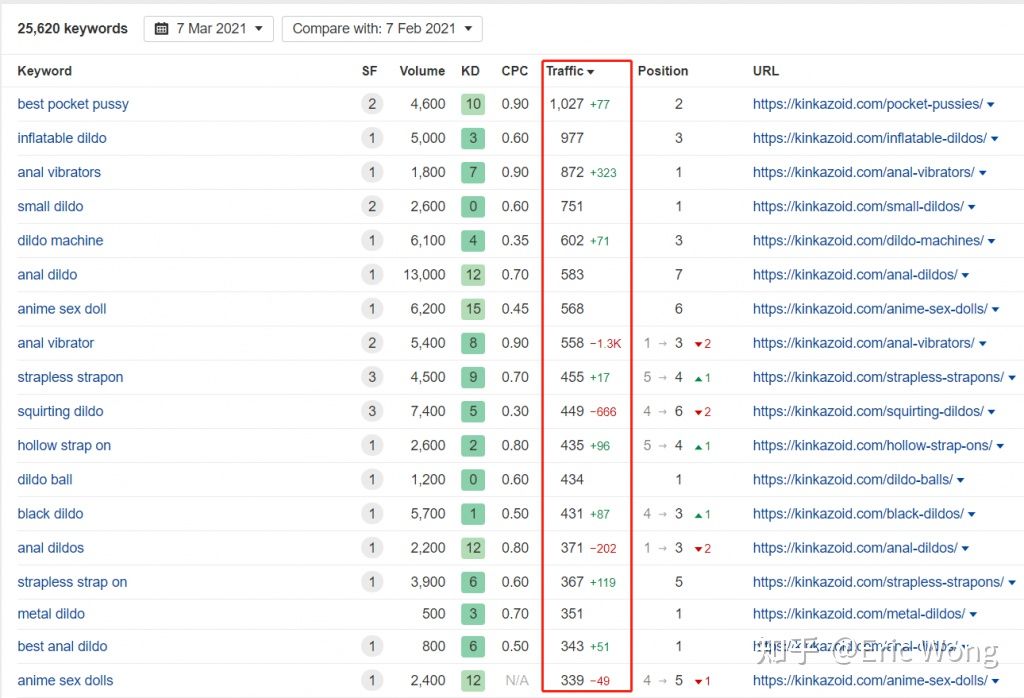Click KD badge 4 in dildo machine row
The image size is (1024, 698).
point(473,240)
